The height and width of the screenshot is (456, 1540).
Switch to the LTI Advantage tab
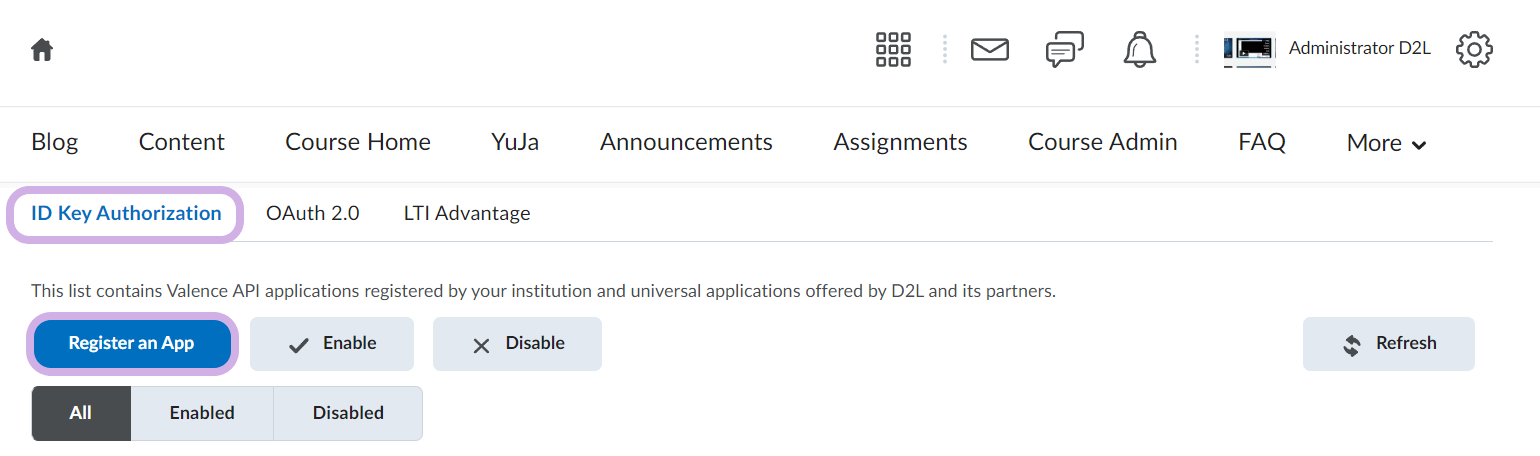pos(467,213)
